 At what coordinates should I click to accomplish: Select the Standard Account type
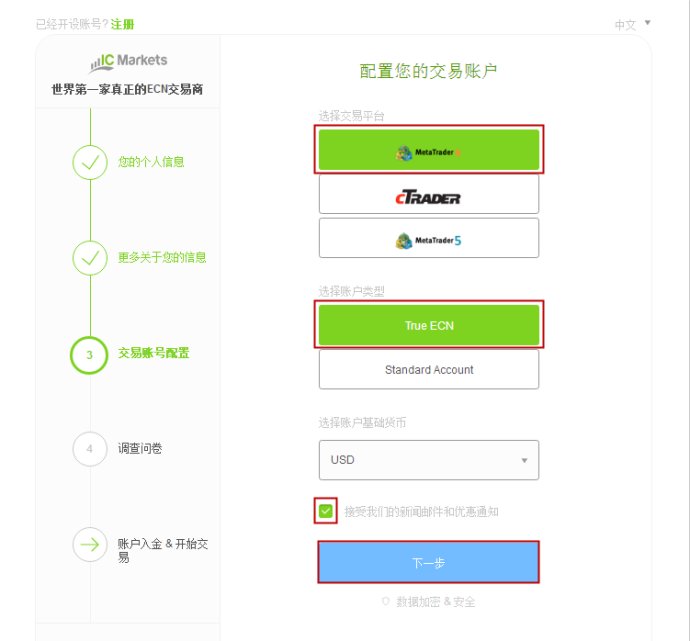tap(429, 369)
